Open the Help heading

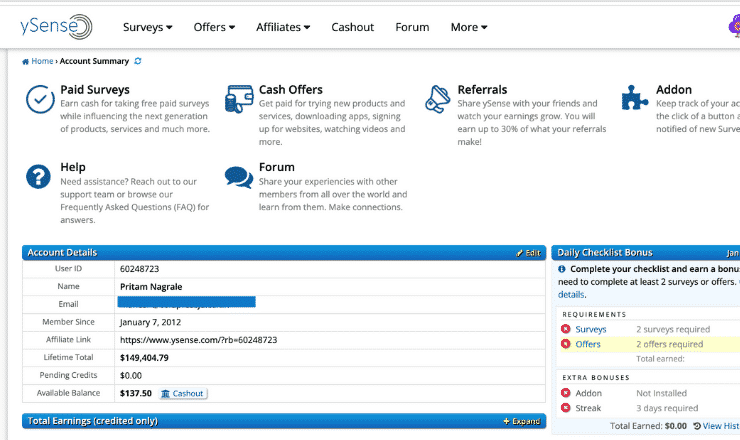73,167
